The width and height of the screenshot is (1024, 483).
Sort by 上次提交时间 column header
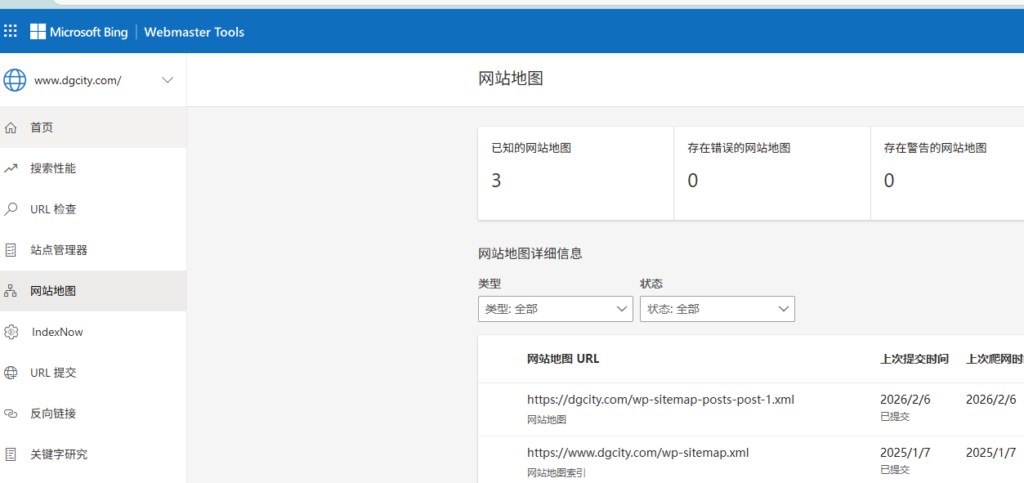tap(914, 359)
